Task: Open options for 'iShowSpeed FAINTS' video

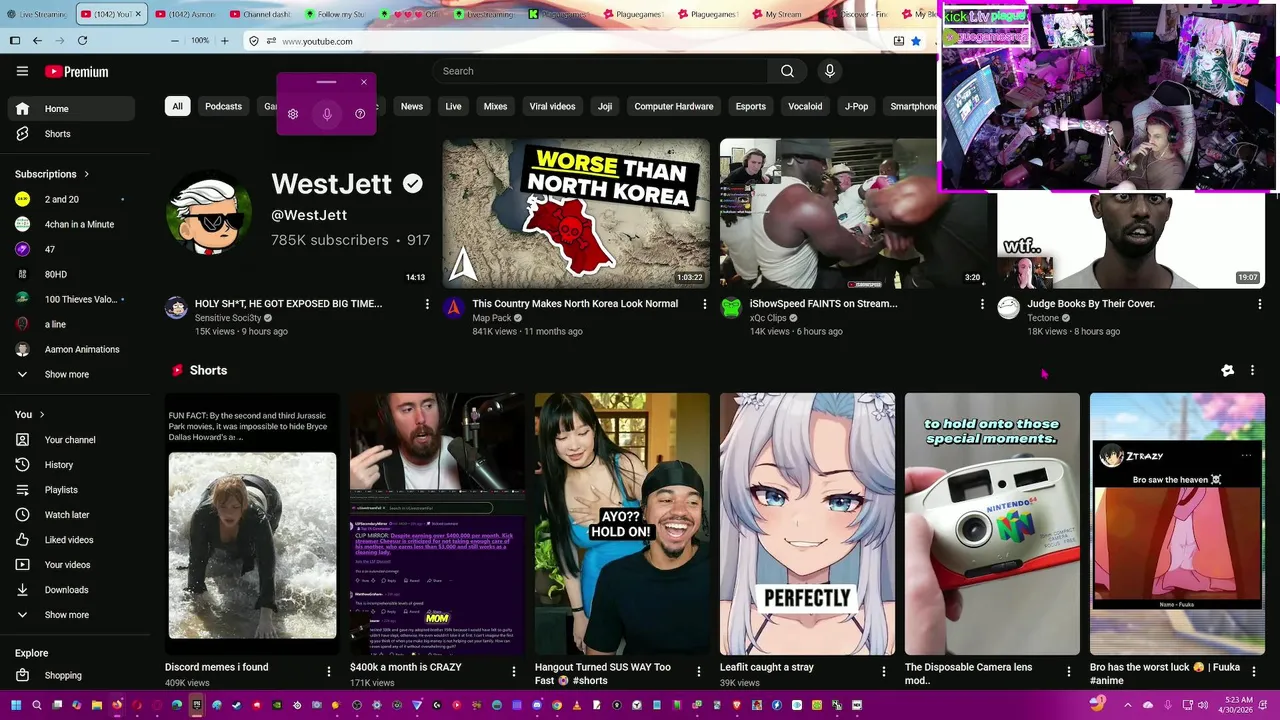Action: tap(982, 304)
